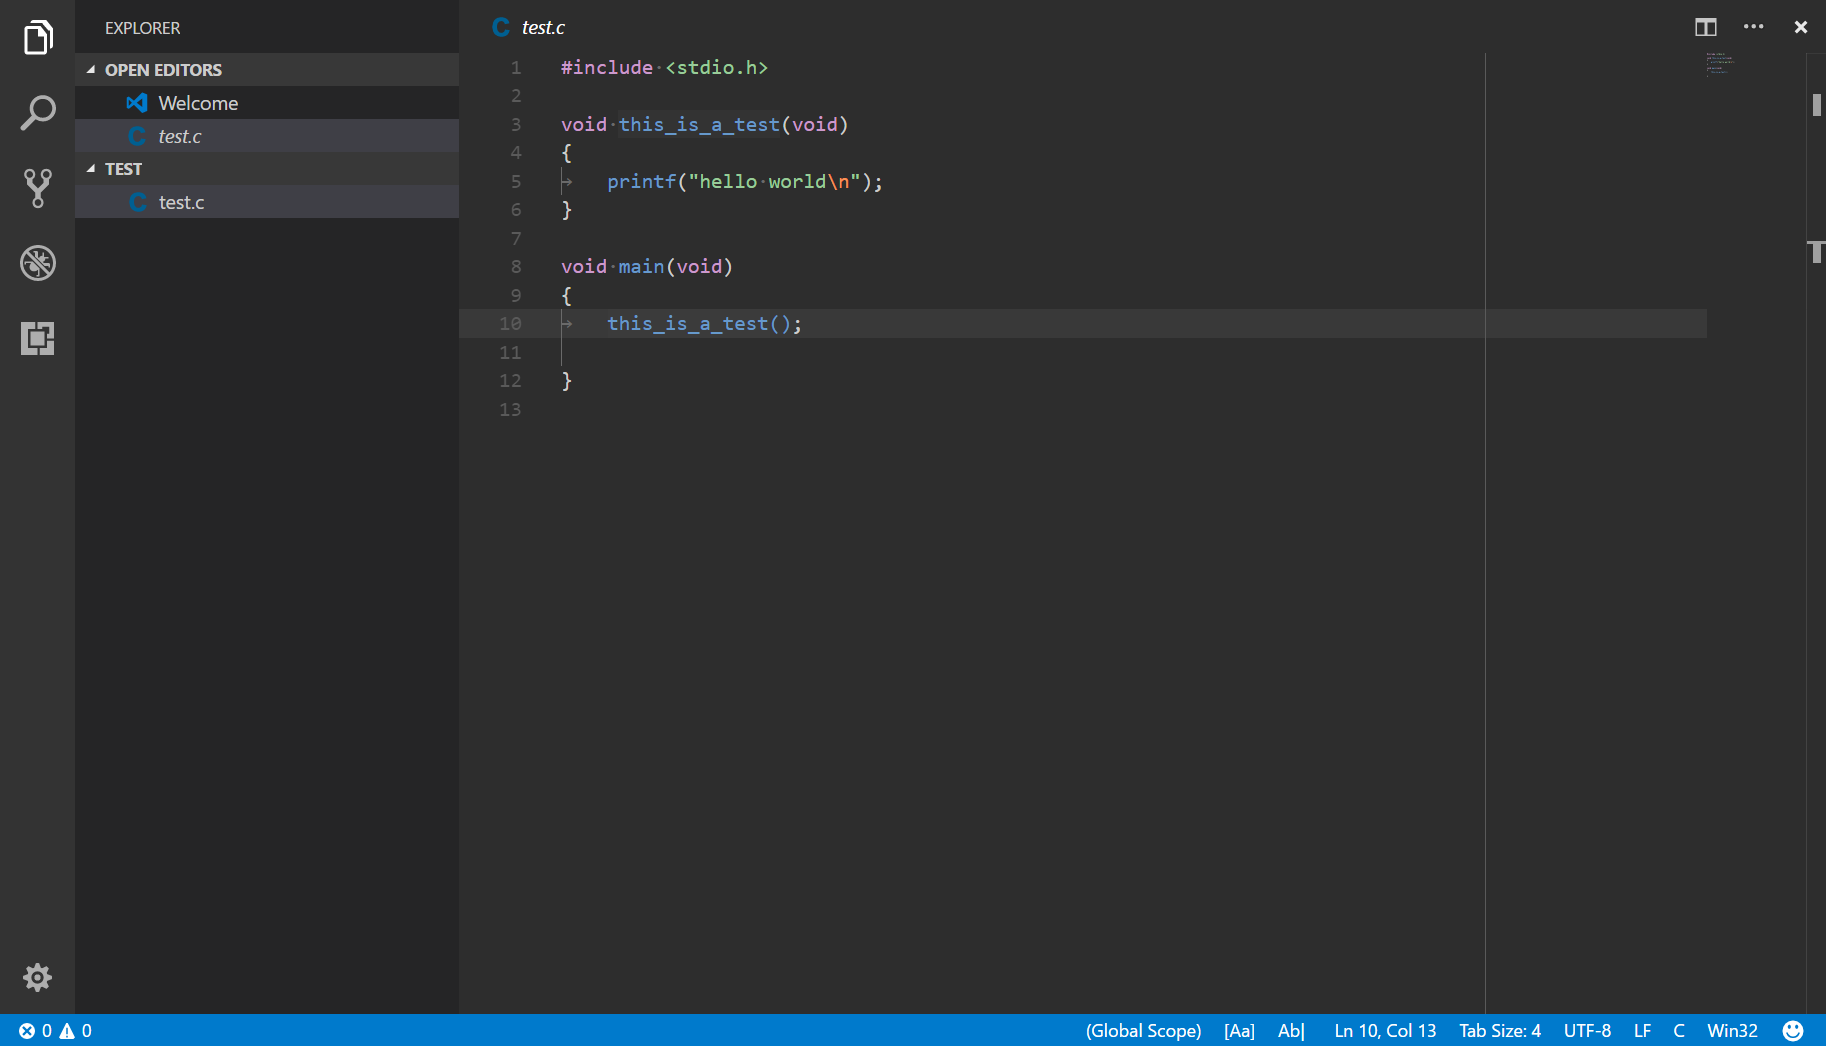1826x1046 pixels.
Task: Click the #include <stdio.h> line
Action: click(664, 67)
